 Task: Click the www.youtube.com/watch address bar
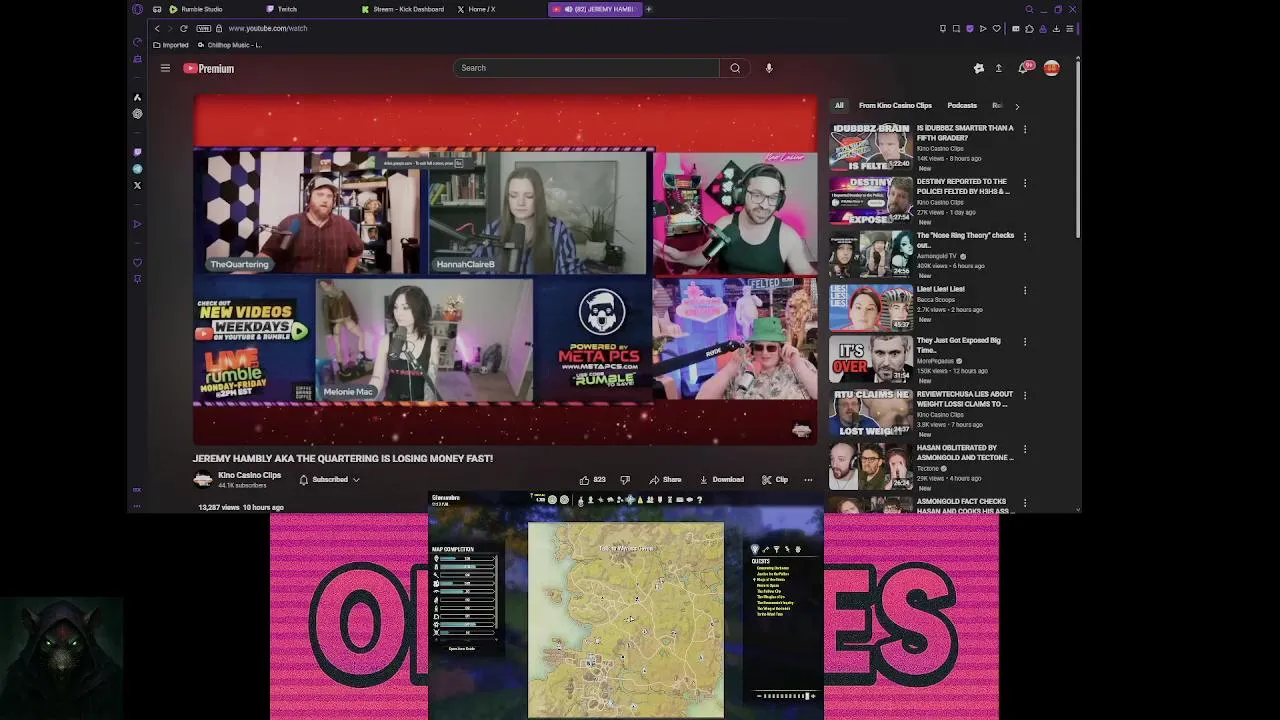(x=267, y=28)
